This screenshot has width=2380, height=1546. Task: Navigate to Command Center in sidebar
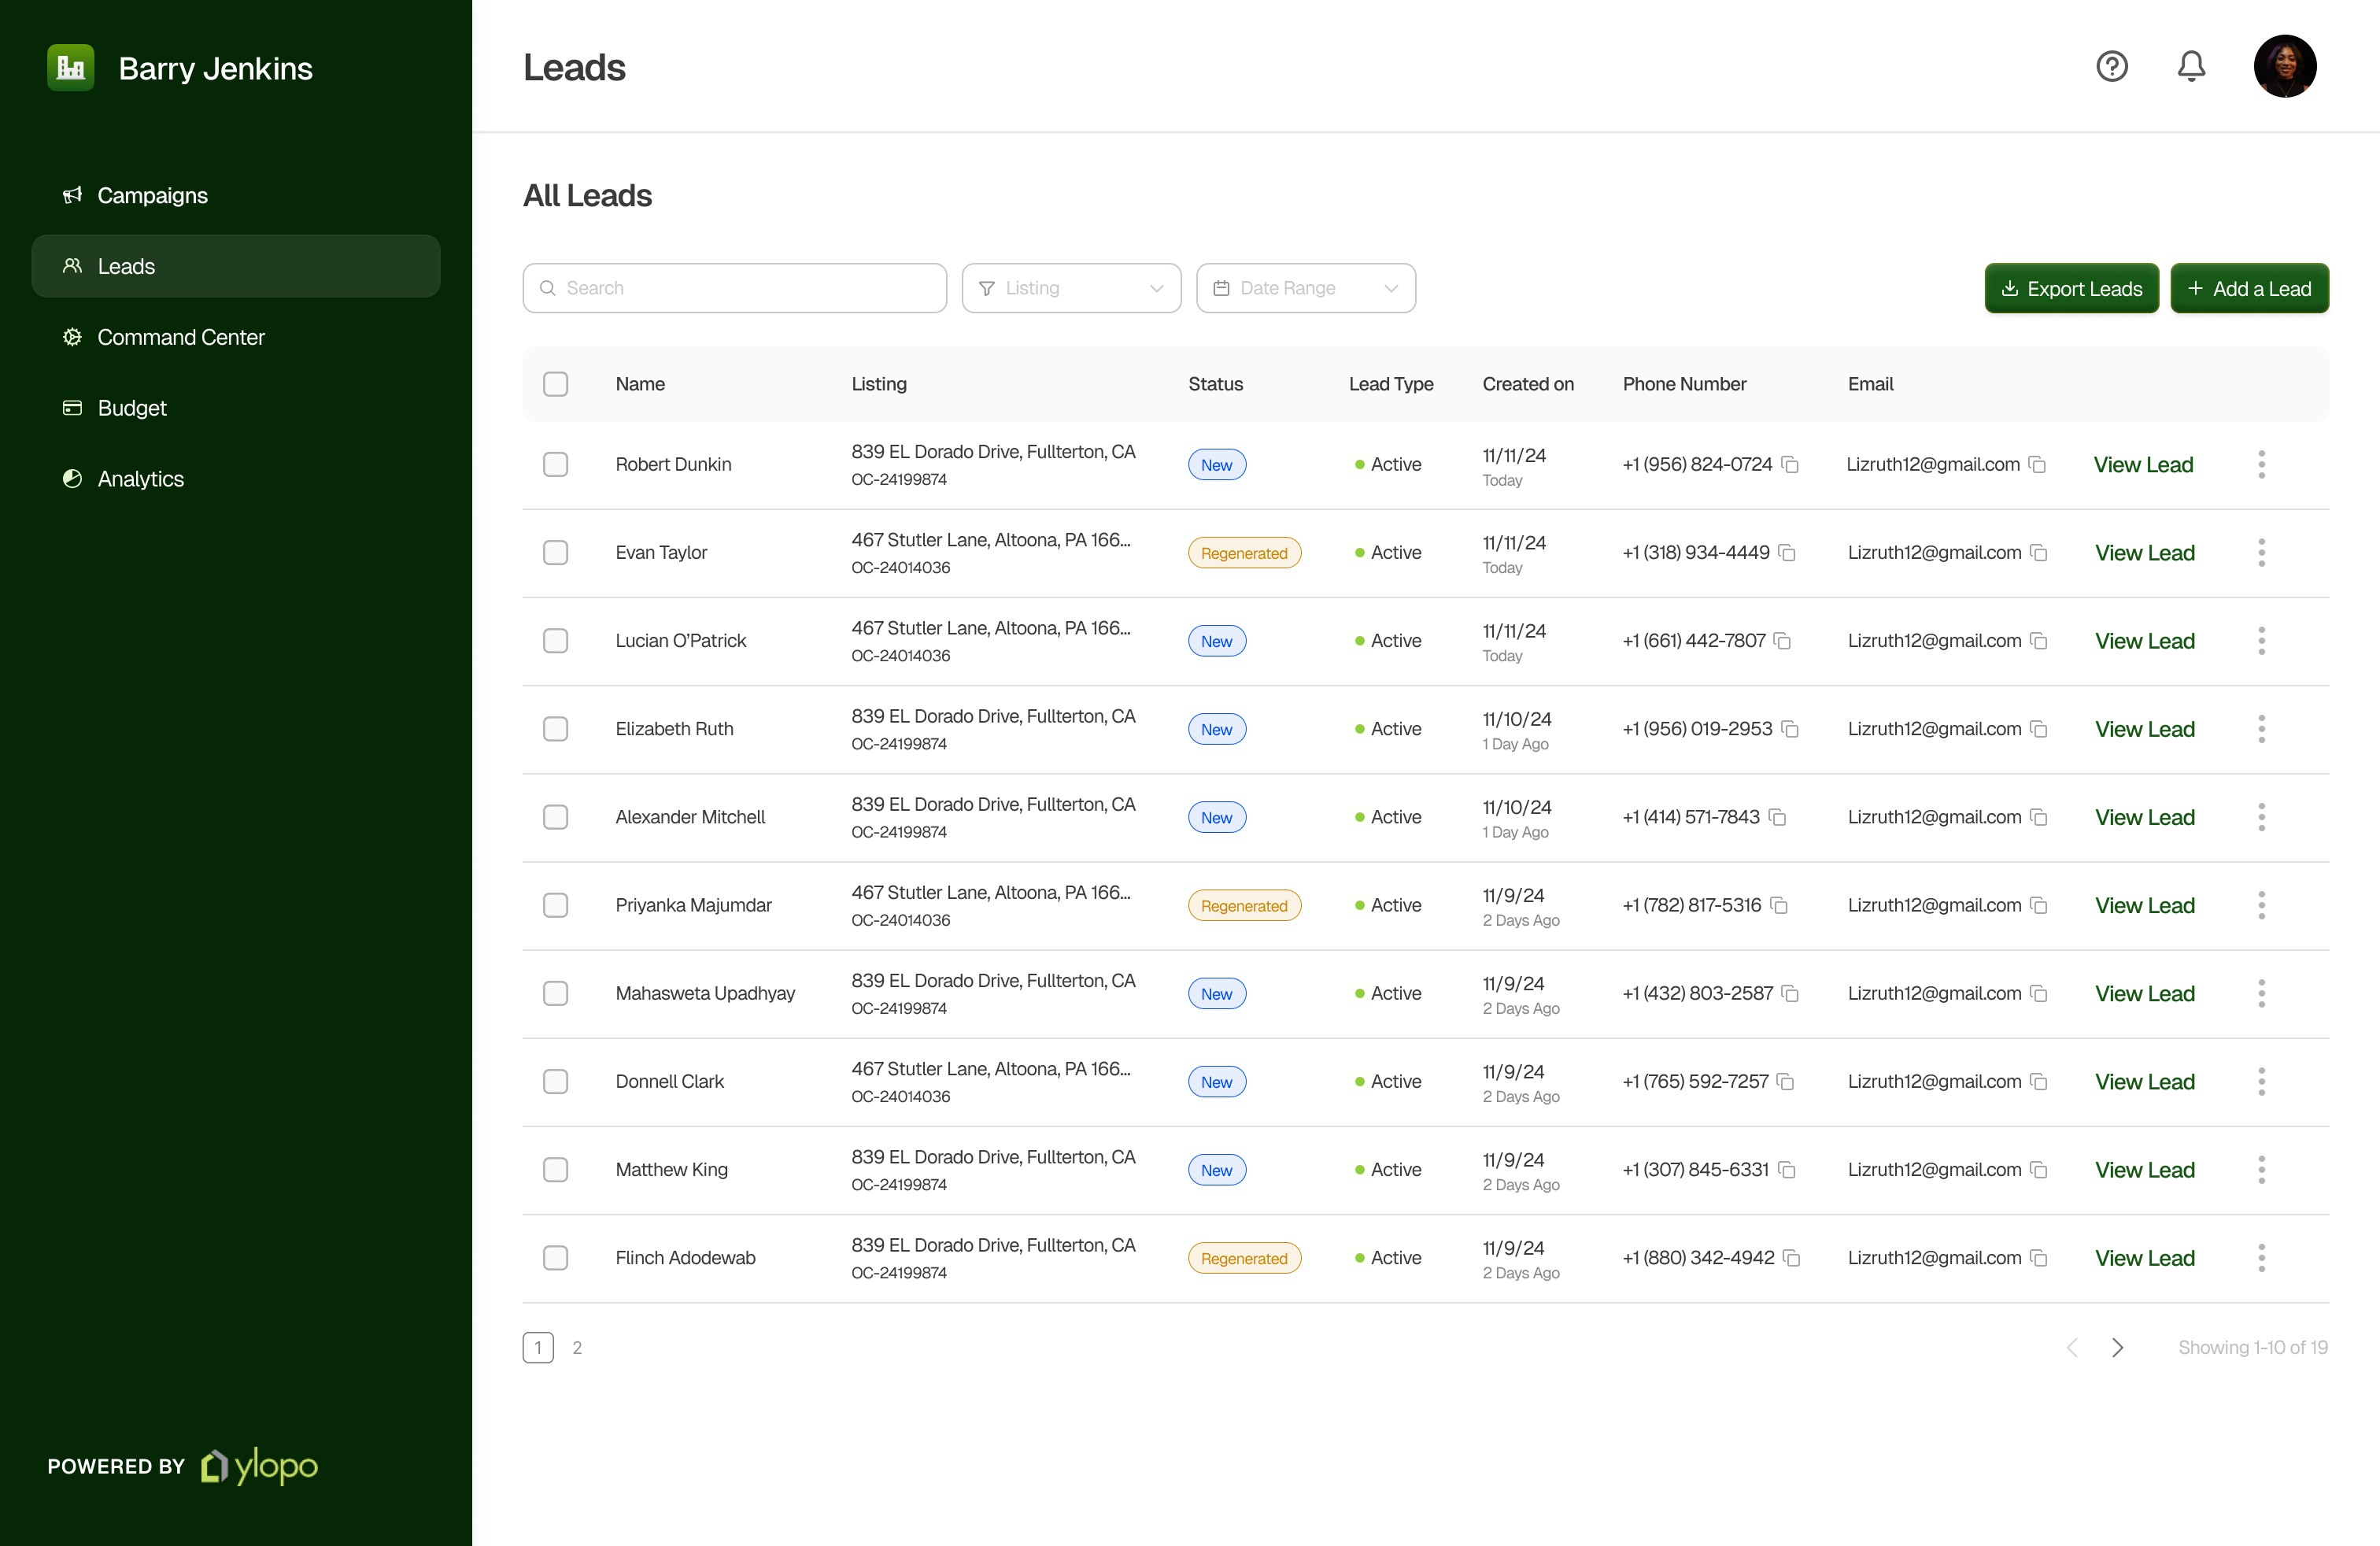pyautogui.click(x=180, y=337)
